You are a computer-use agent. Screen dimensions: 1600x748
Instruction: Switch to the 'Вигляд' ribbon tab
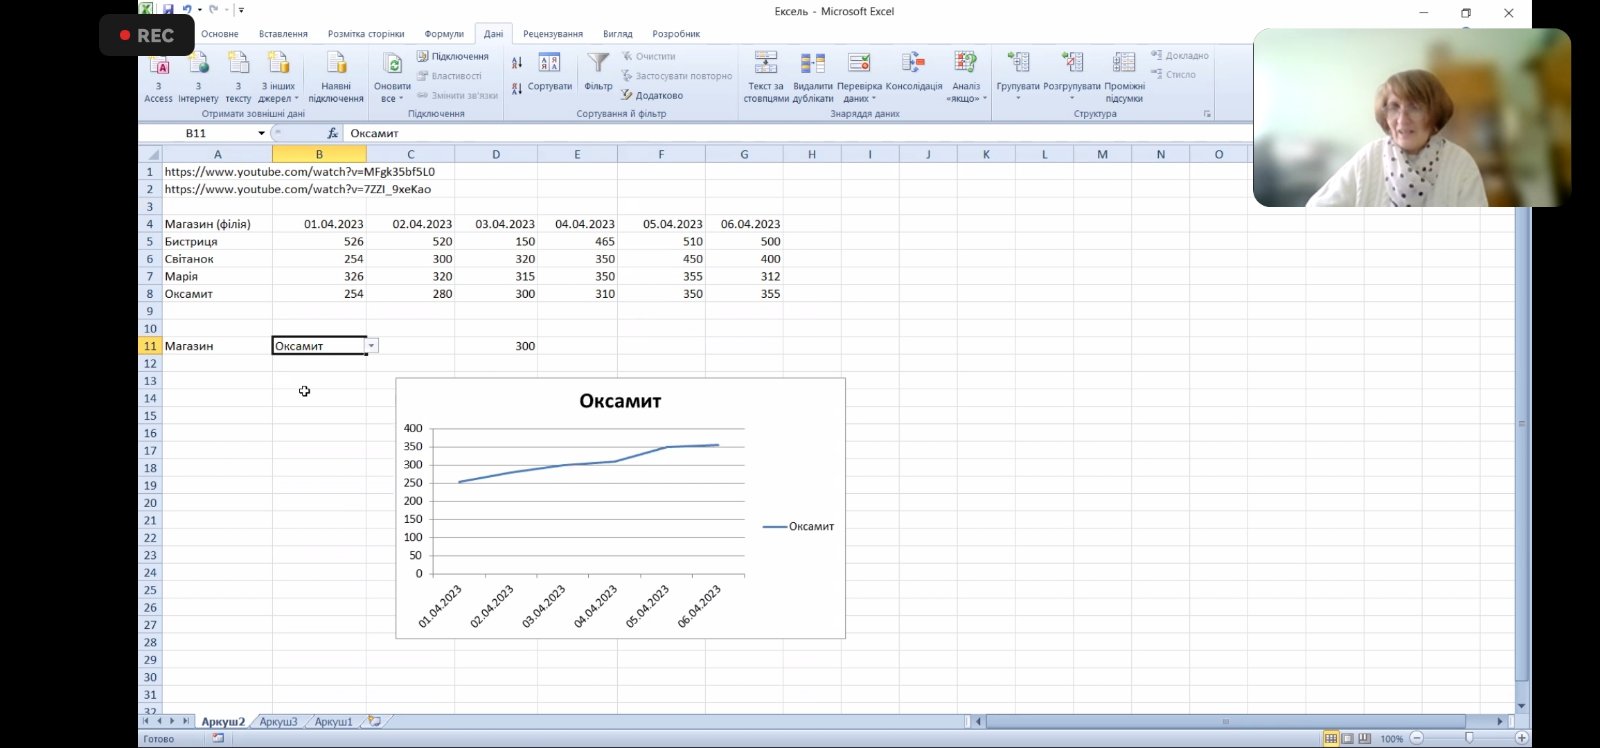tap(617, 34)
